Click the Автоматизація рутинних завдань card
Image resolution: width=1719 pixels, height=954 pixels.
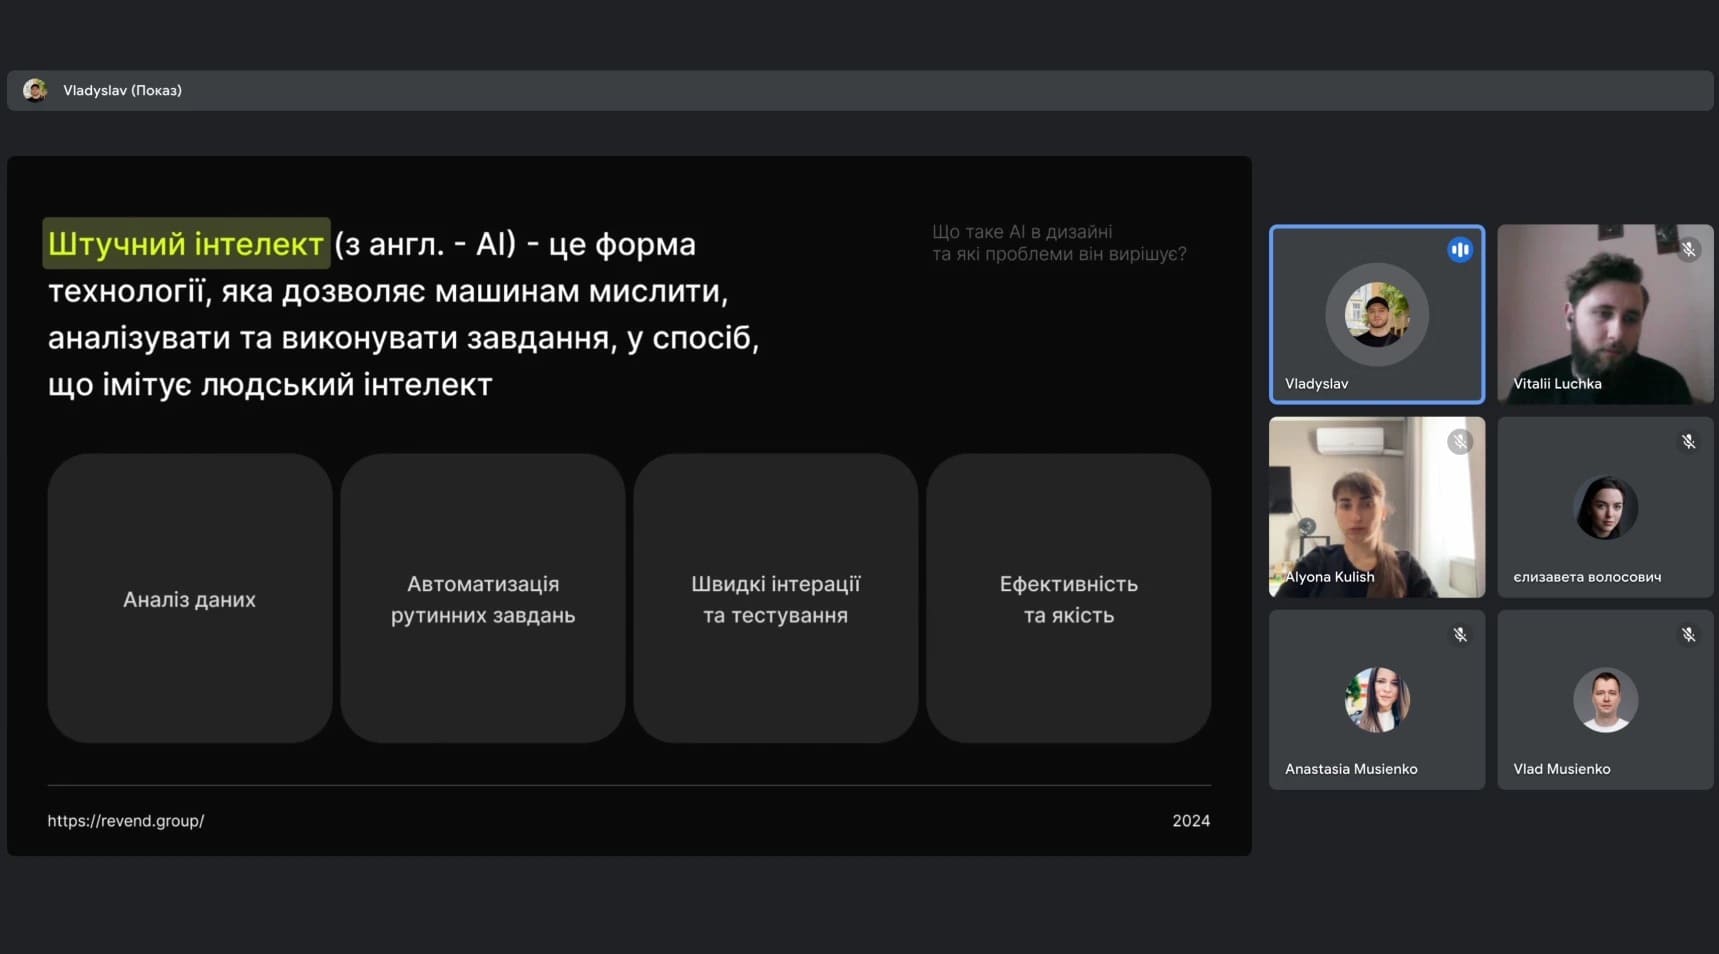click(482, 598)
